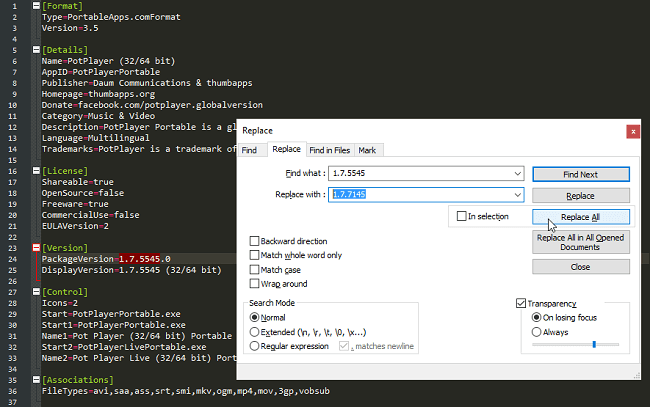The width and height of the screenshot is (650, 407).
Task: Click the Homepage=thumbapps.org line
Action: pyautogui.click(x=98, y=94)
